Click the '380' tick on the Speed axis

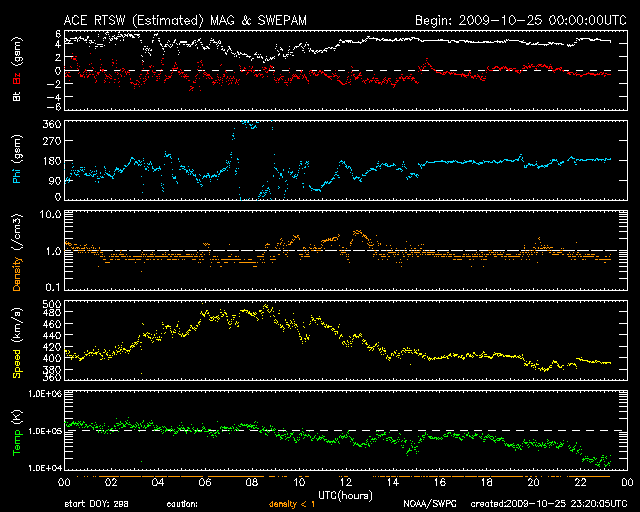point(52,370)
